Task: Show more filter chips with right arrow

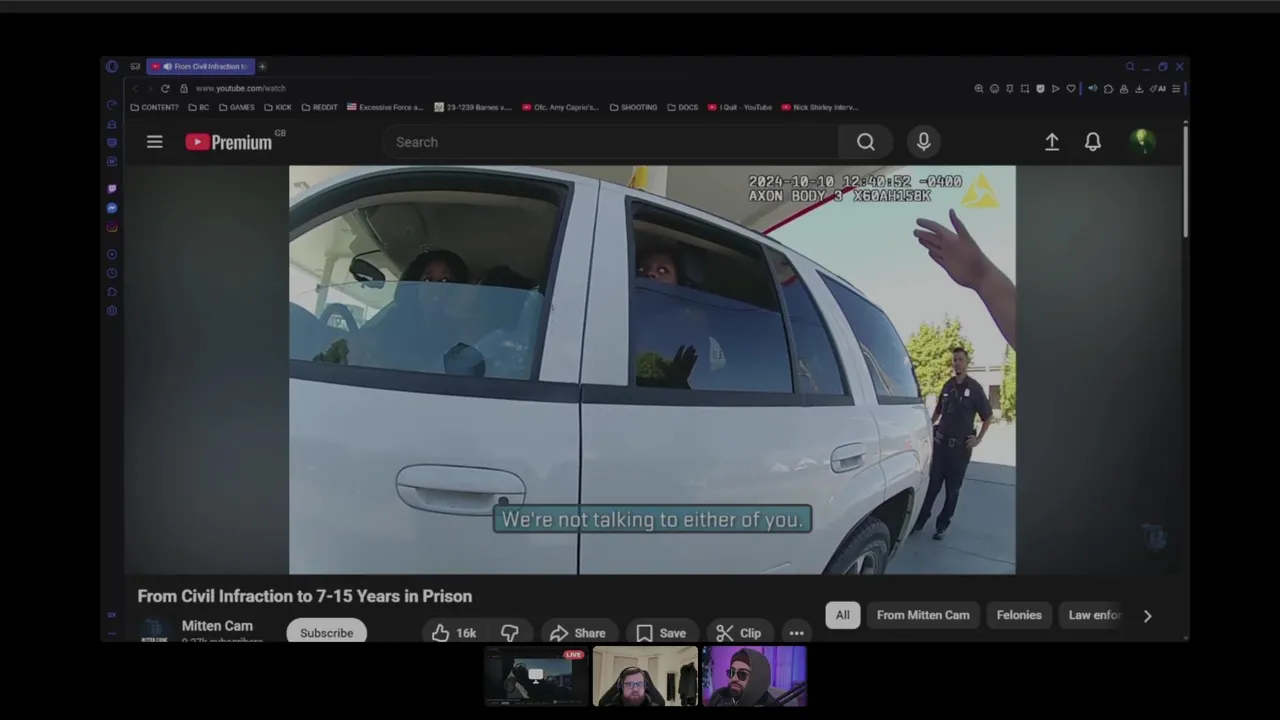Action: click(x=1147, y=616)
